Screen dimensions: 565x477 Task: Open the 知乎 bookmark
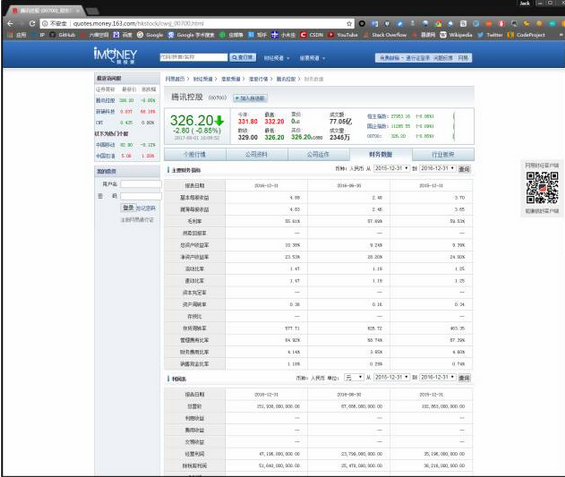tap(258, 35)
